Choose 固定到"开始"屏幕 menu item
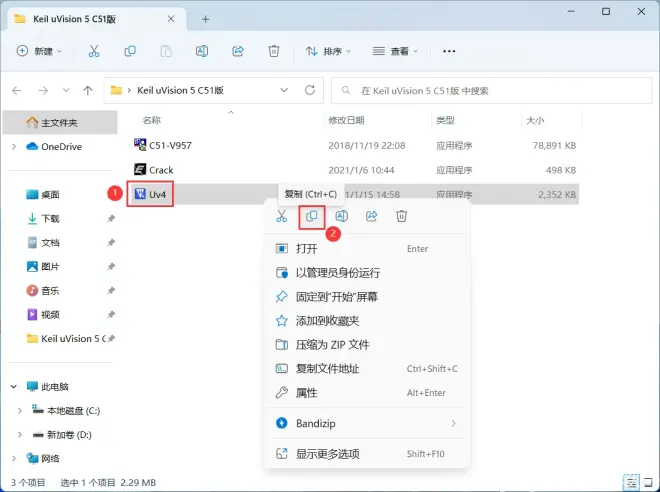 pyautogui.click(x=366, y=297)
